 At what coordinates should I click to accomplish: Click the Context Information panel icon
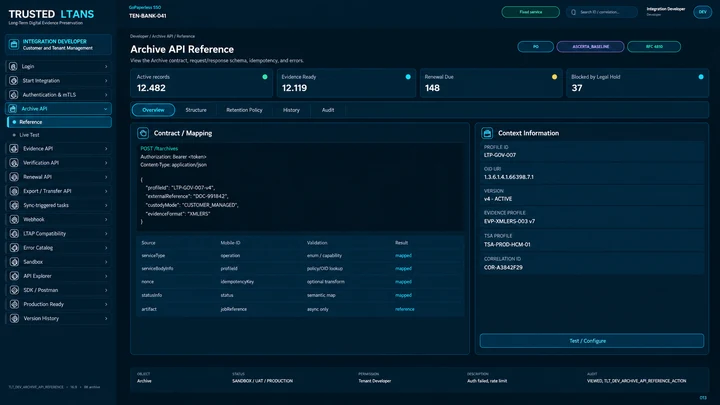point(487,133)
